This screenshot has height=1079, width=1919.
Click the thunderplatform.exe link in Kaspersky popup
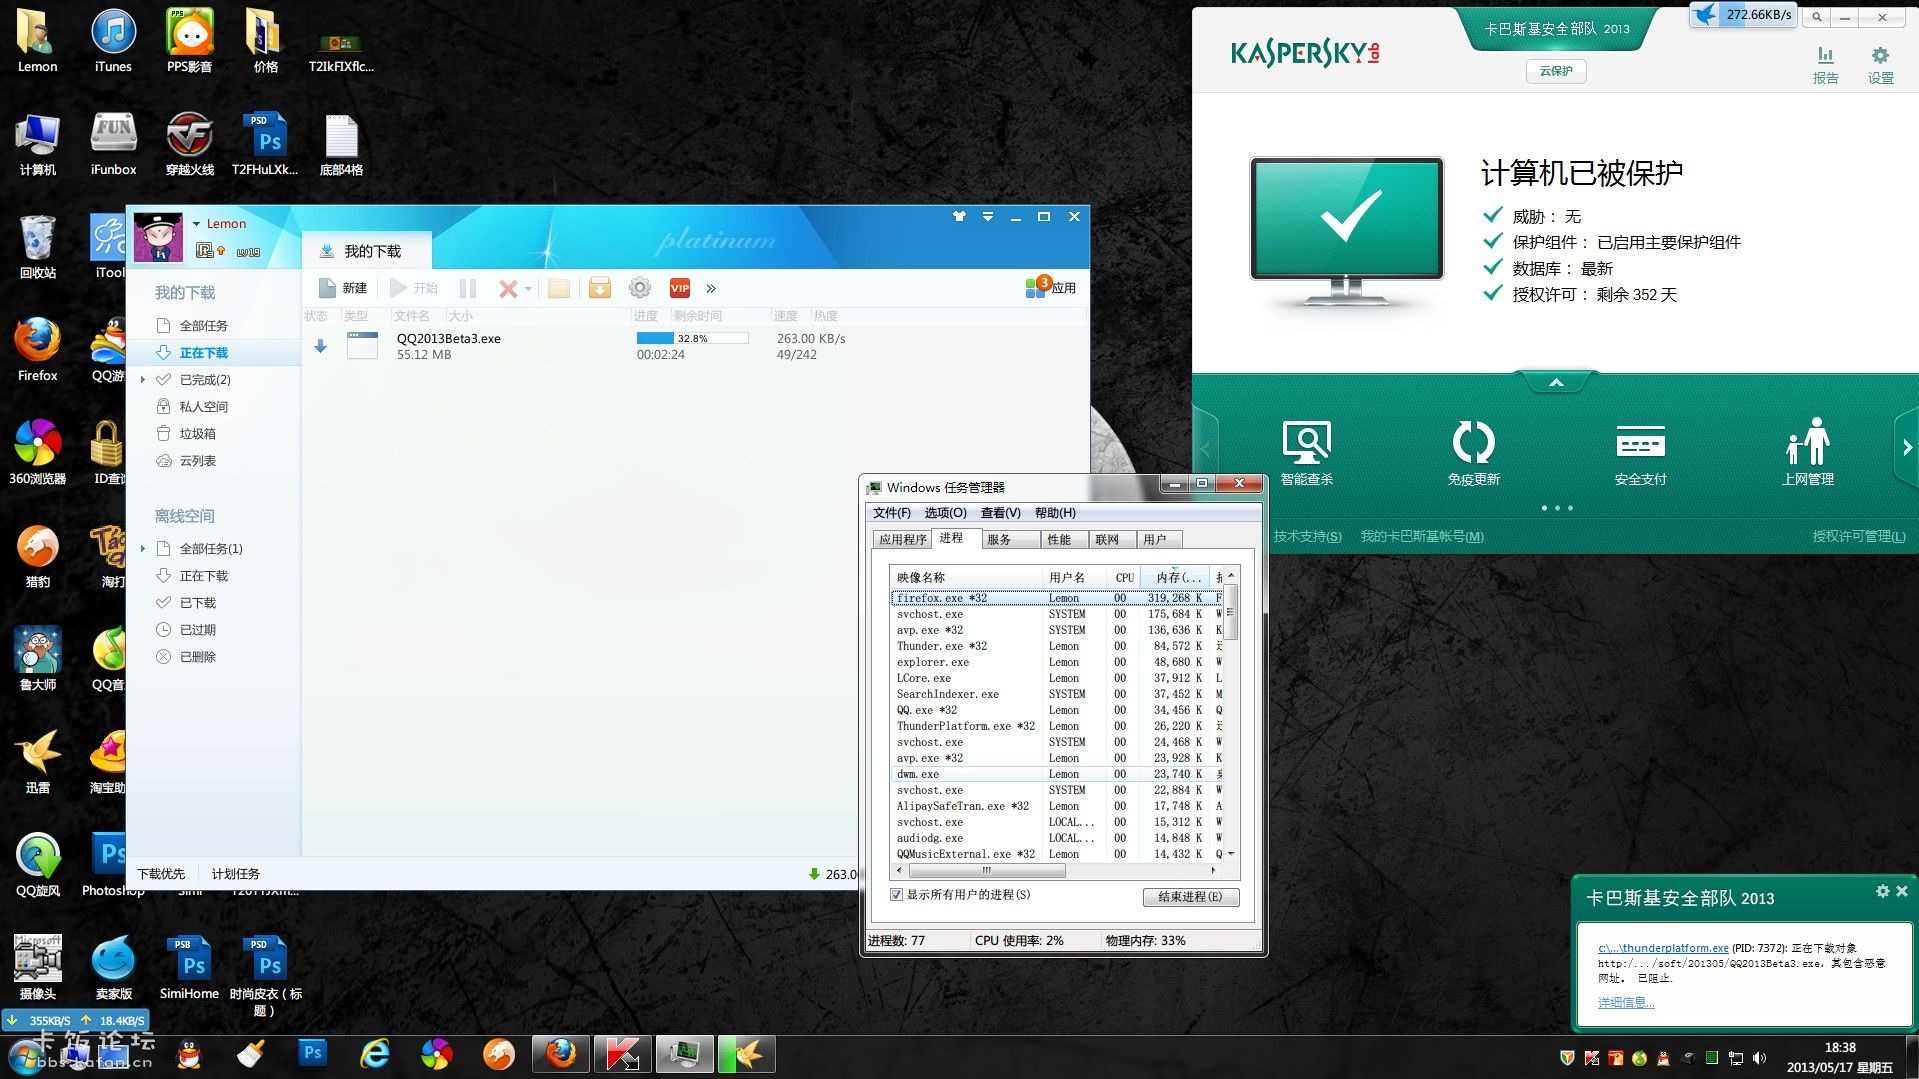tap(1663, 948)
